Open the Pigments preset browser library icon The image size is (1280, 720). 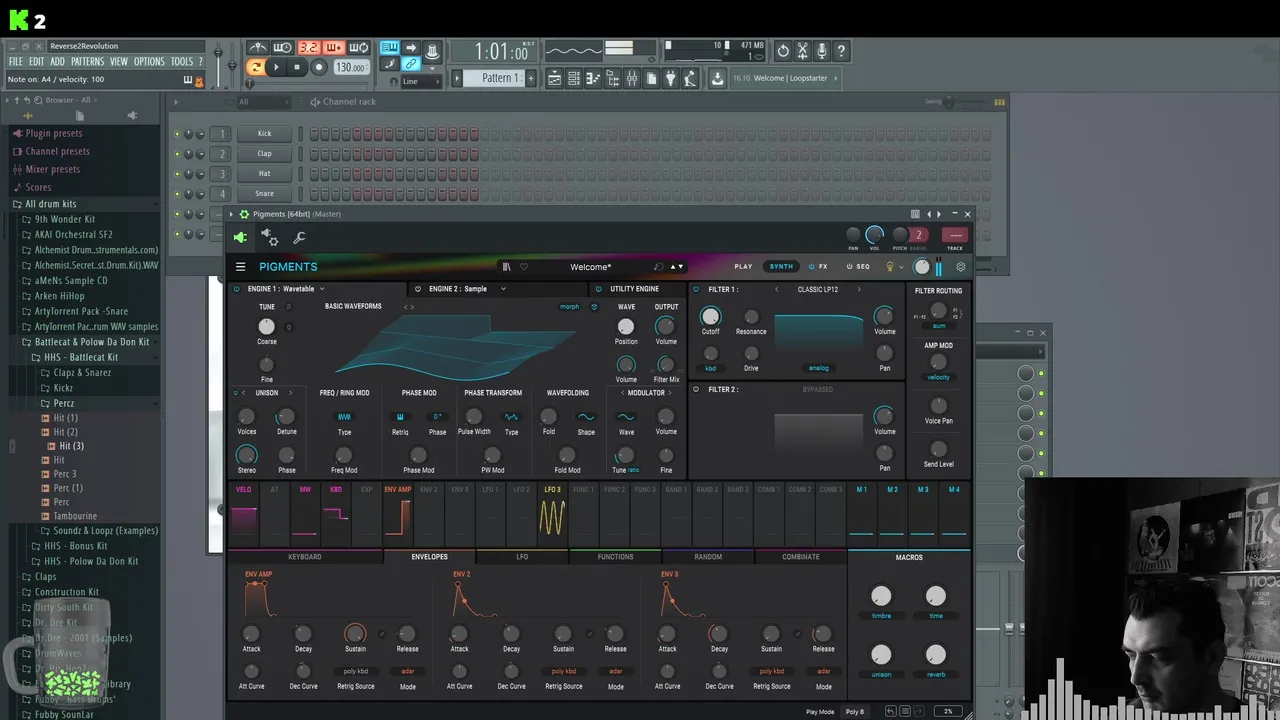click(506, 267)
